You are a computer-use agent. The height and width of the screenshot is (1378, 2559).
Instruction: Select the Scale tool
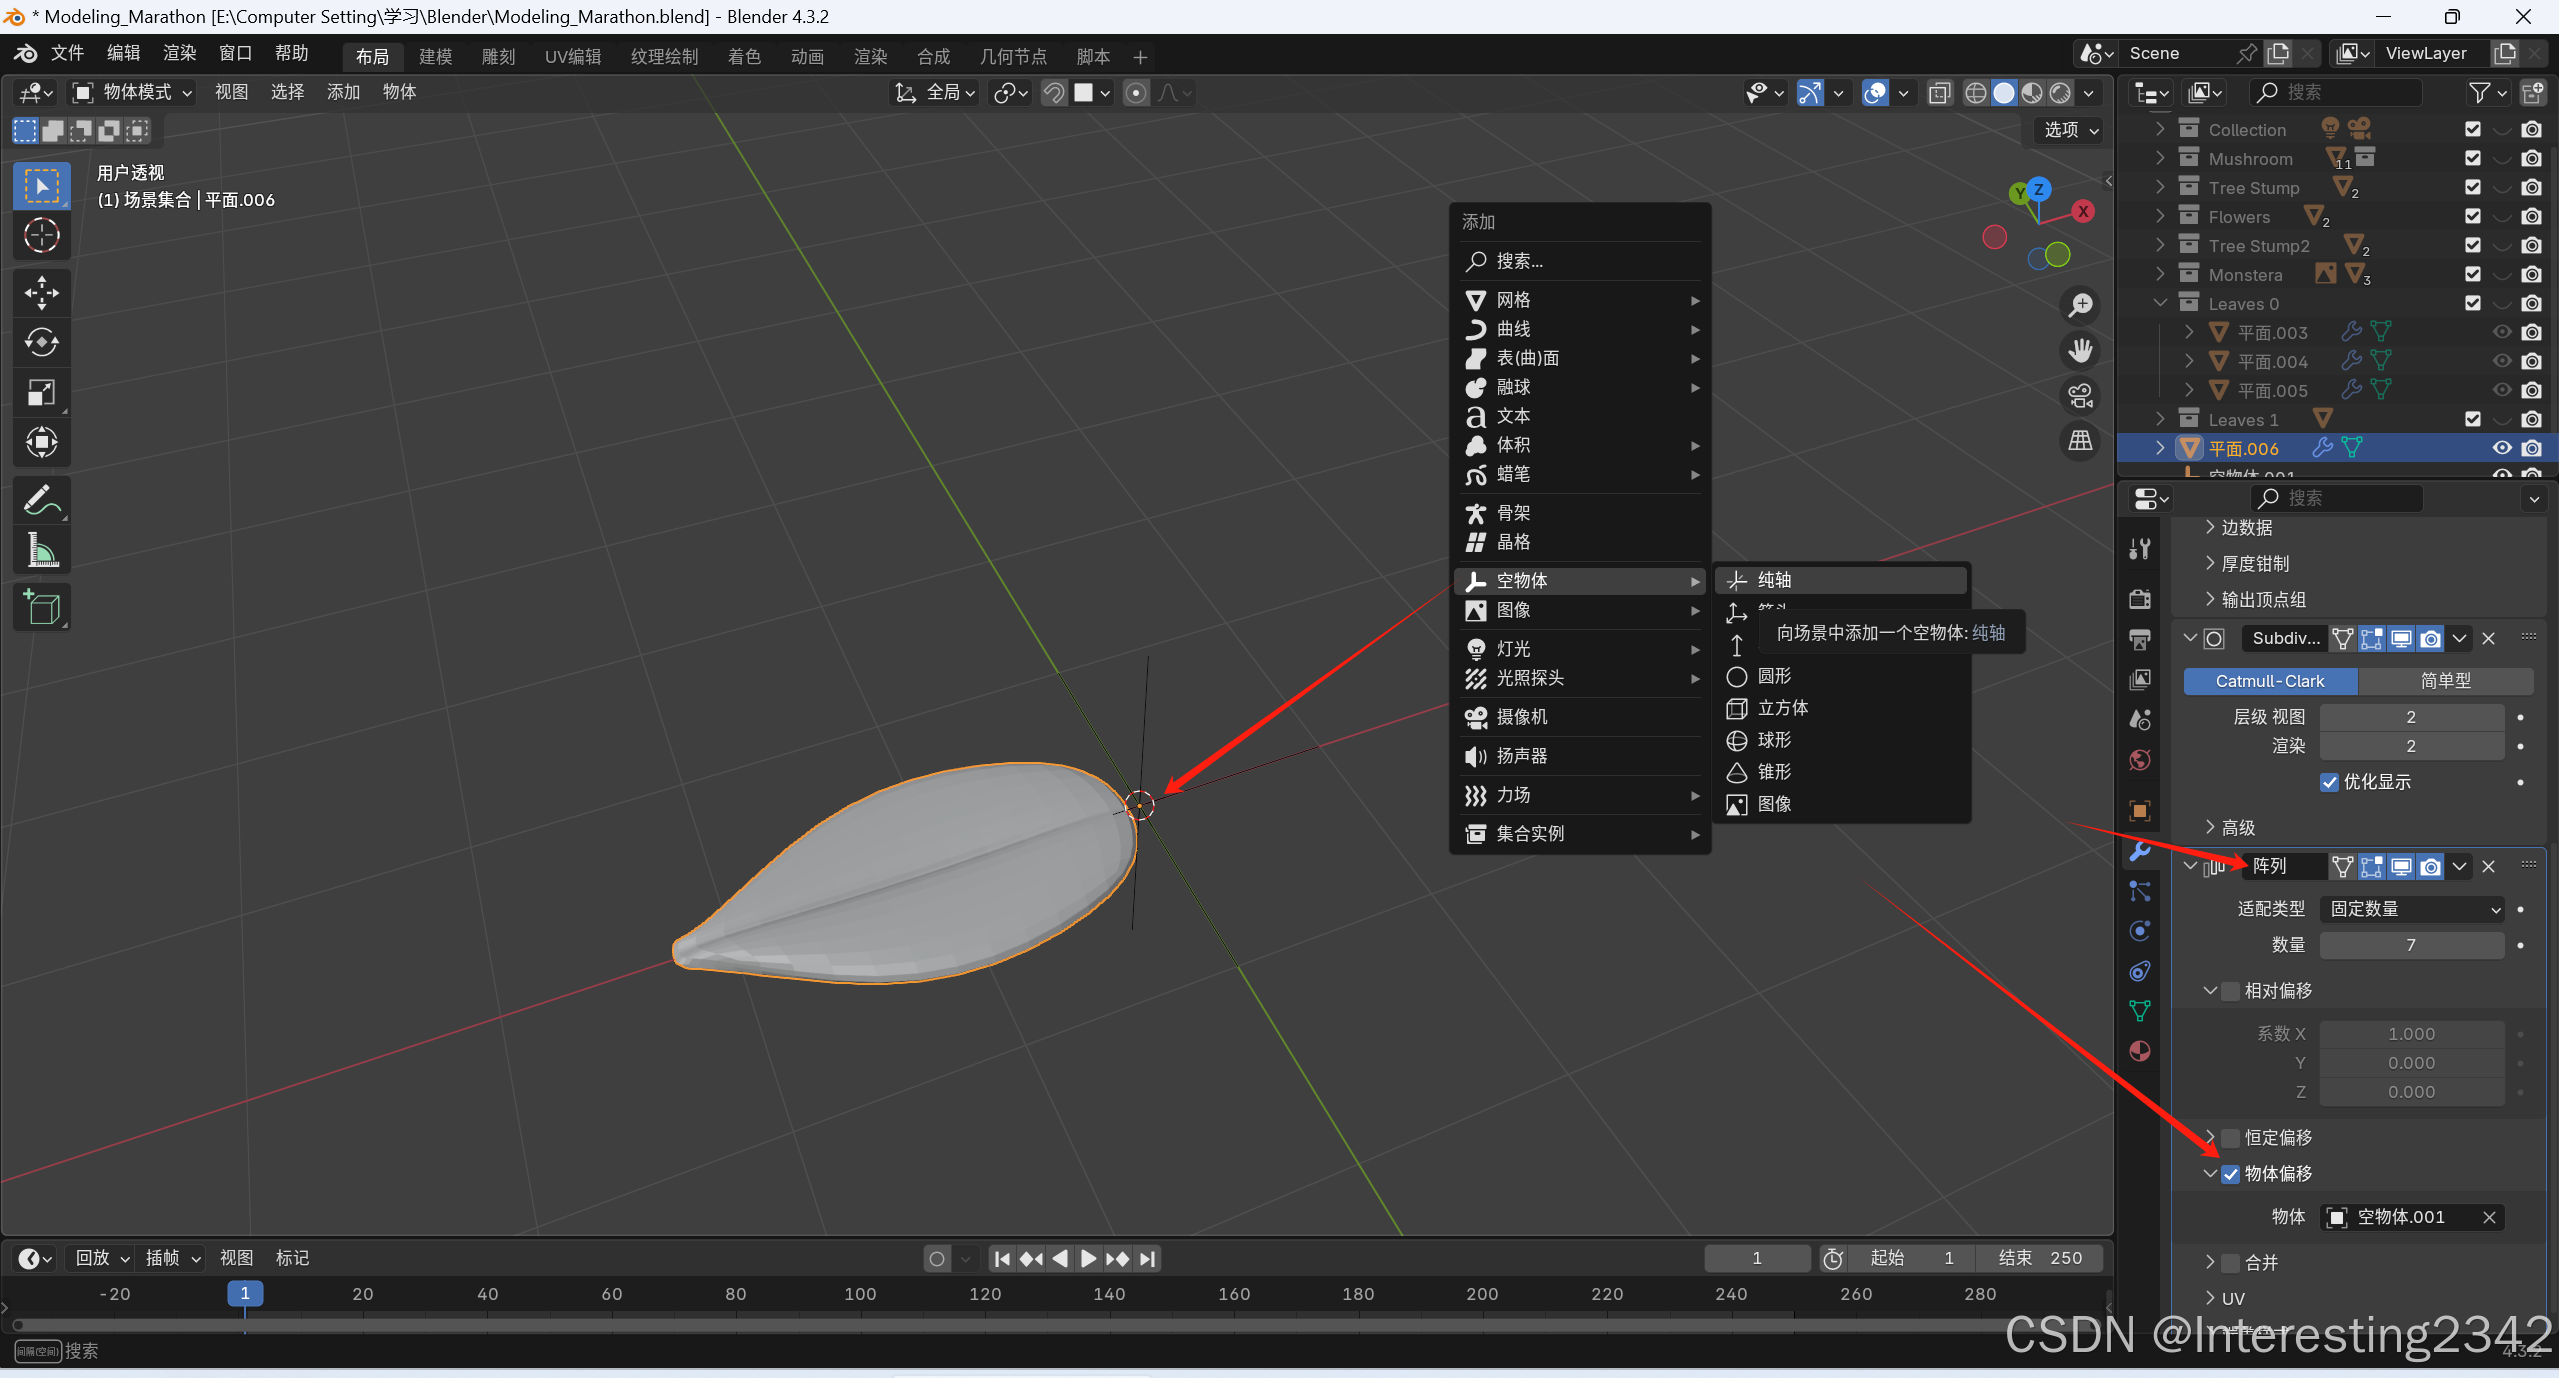[41, 392]
